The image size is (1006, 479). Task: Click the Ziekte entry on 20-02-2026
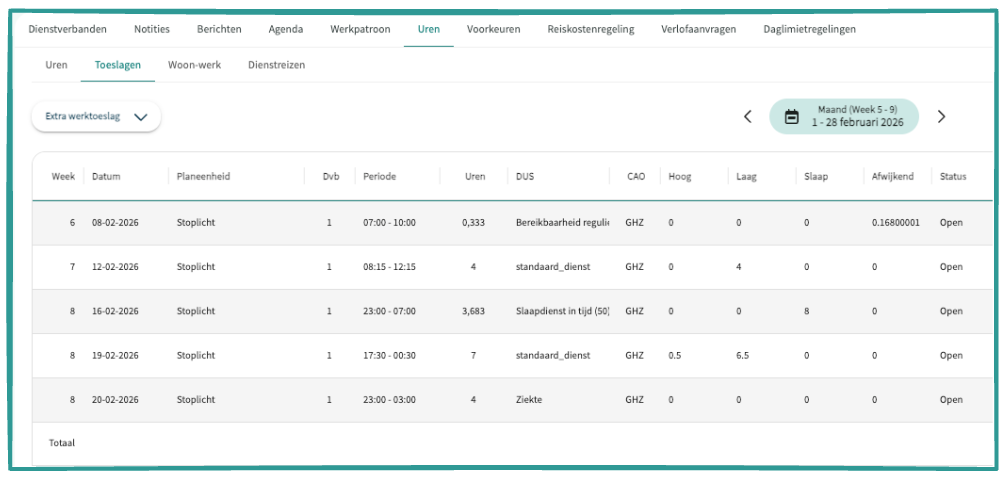click(529, 399)
